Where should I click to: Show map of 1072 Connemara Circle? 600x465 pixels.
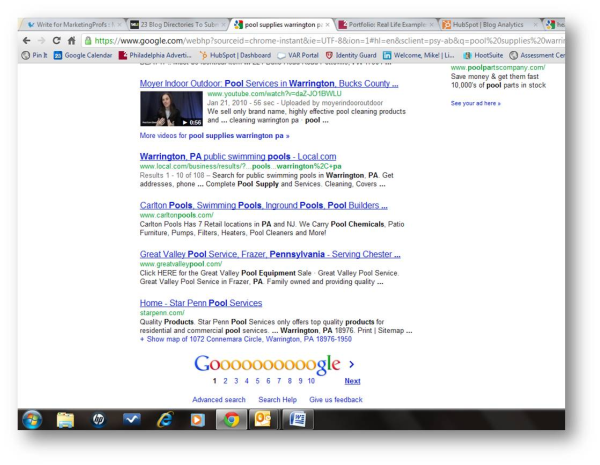(246, 339)
